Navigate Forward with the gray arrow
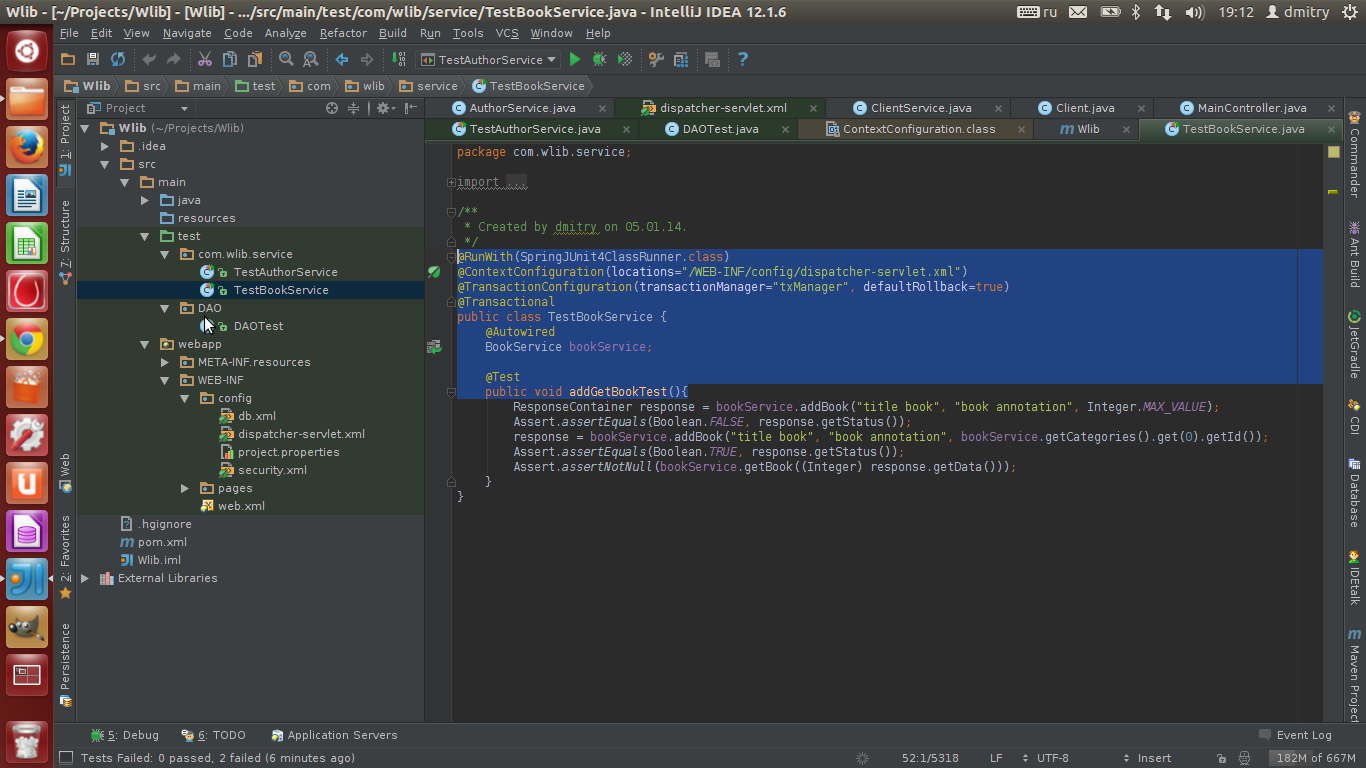 [367, 60]
